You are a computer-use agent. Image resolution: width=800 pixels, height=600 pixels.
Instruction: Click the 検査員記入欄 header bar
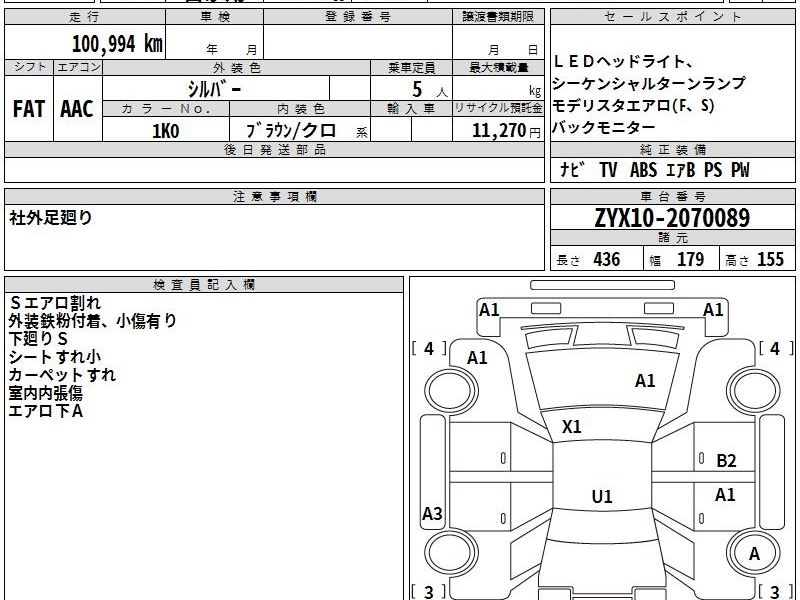click(204, 285)
